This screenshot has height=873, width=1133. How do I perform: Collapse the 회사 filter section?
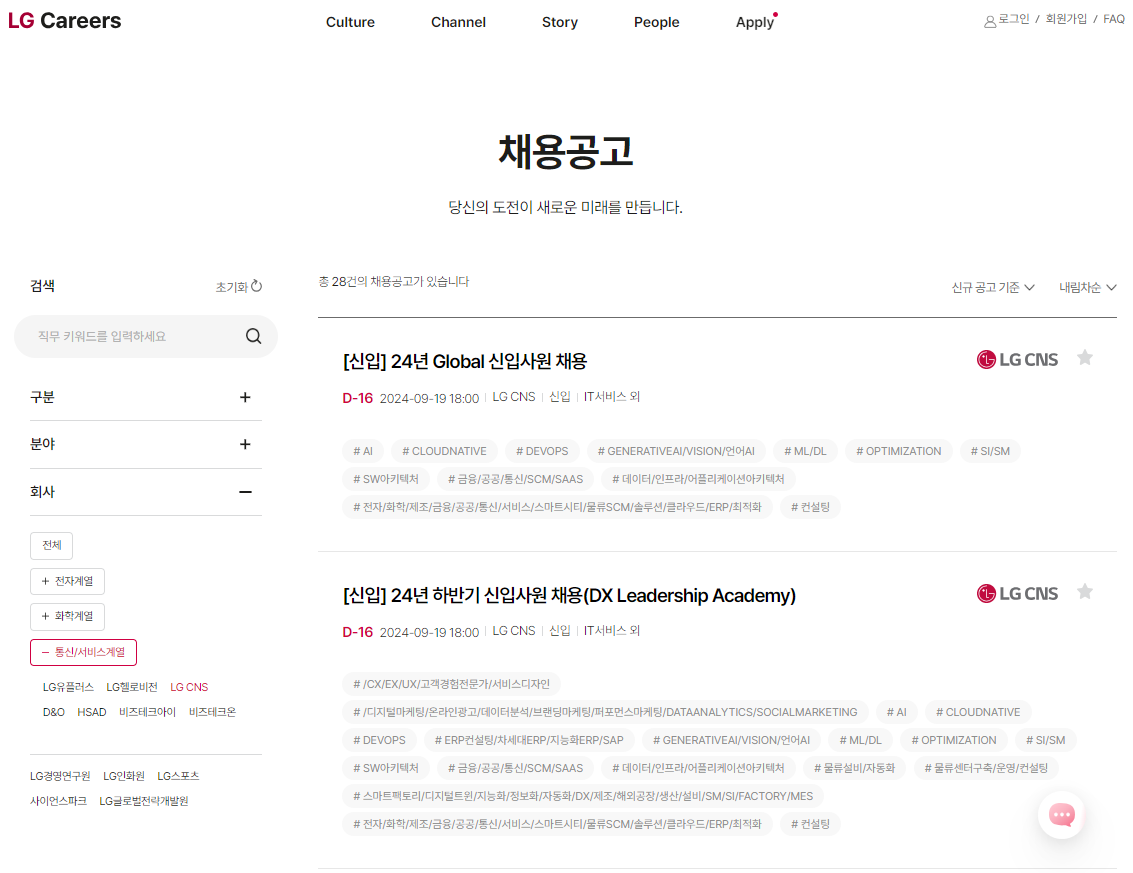(x=145, y=492)
